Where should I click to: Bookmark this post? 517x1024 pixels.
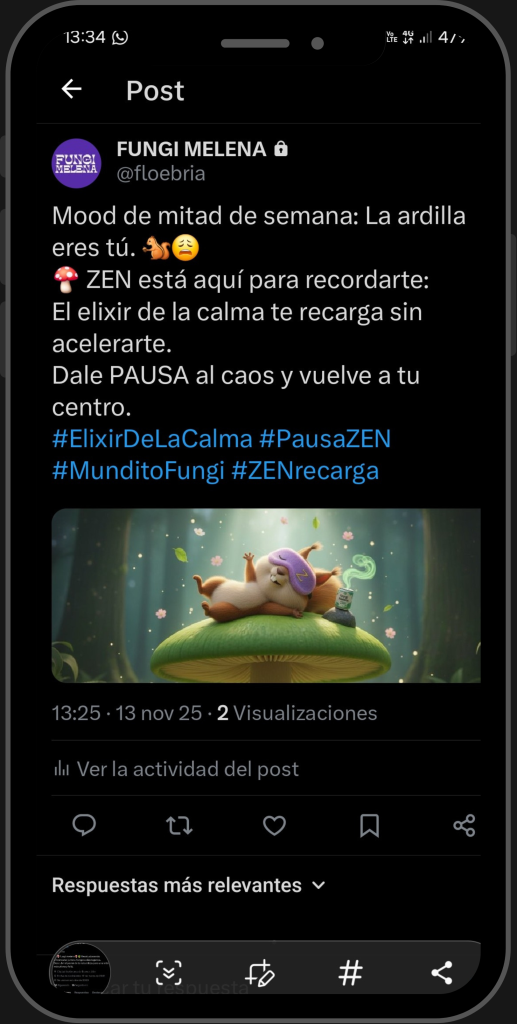[x=369, y=825]
